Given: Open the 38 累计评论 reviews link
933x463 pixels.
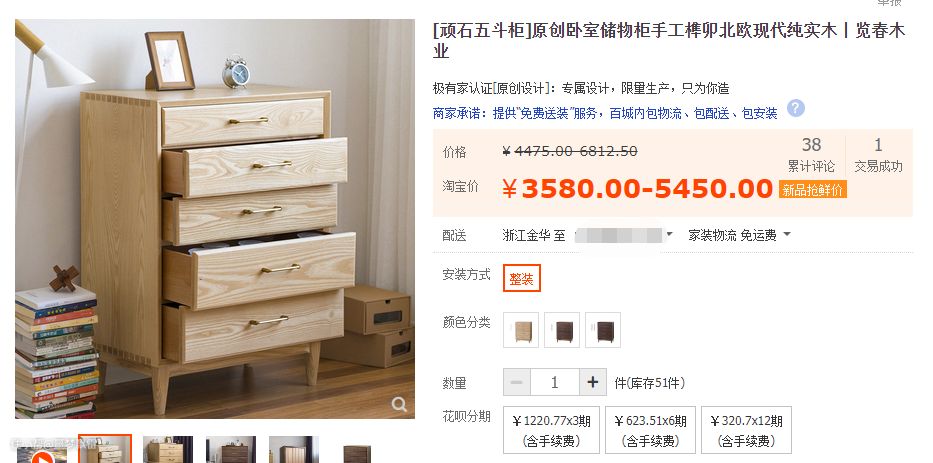Looking at the screenshot, I should point(811,155).
